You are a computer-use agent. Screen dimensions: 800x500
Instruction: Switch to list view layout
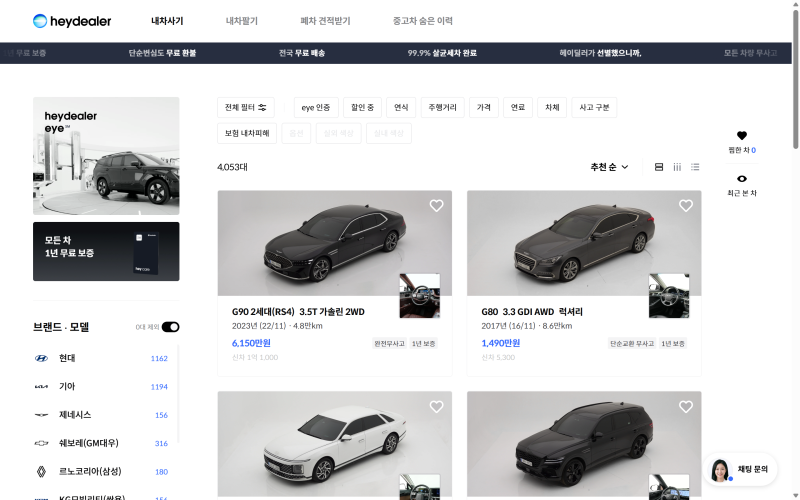[695, 167]
